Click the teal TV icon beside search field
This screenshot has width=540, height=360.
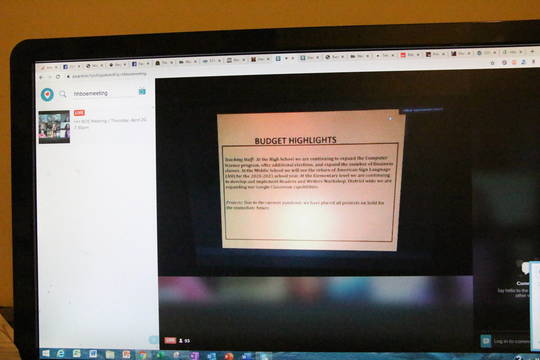tap(142, 92)
